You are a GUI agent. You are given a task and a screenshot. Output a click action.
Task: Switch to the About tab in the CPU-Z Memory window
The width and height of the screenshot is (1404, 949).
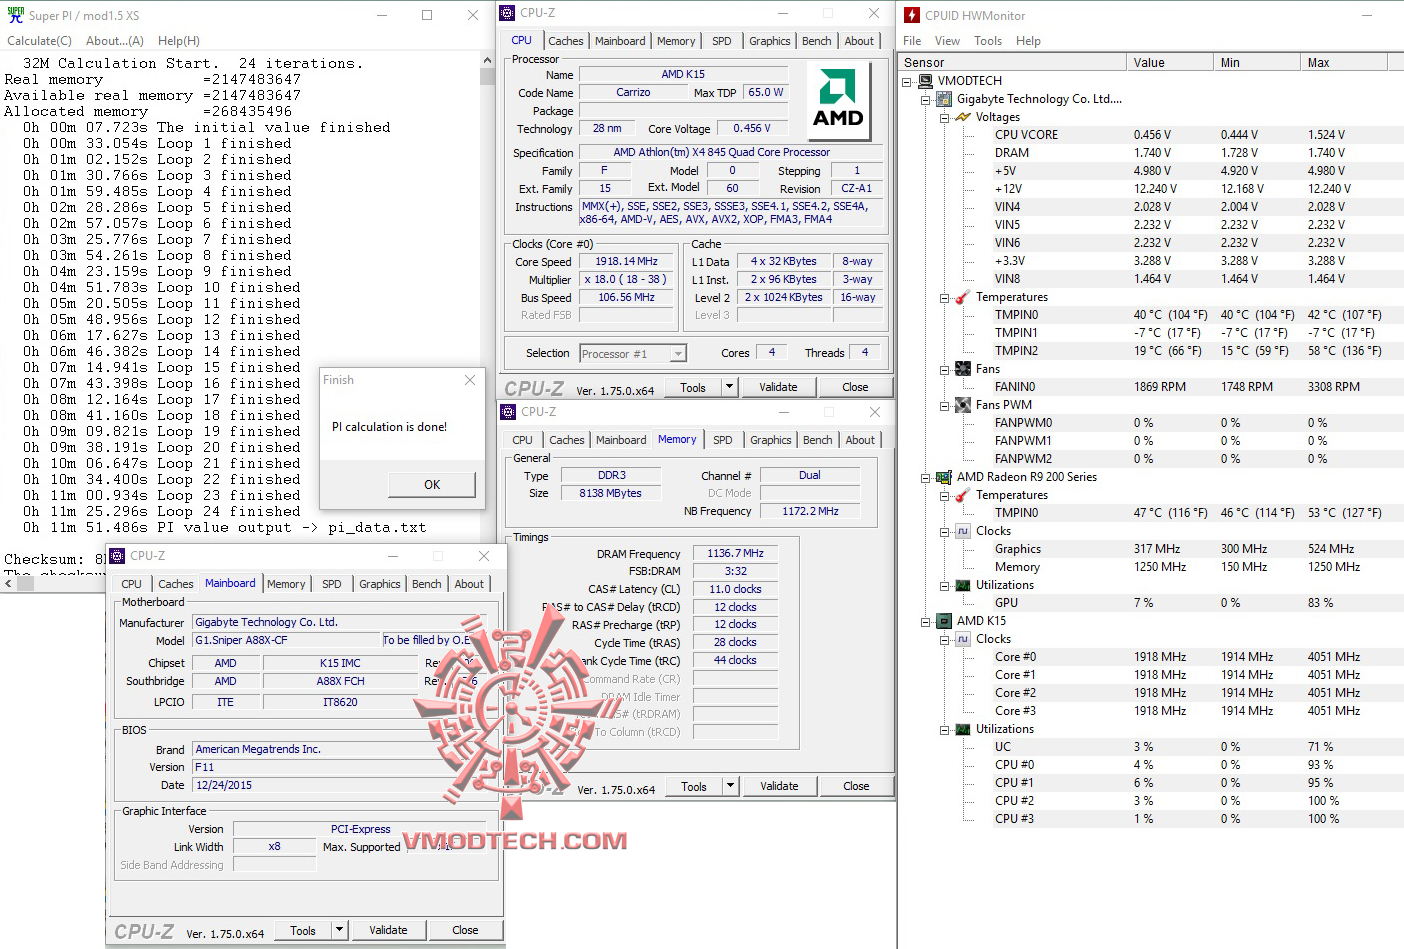tap(860, 440)
